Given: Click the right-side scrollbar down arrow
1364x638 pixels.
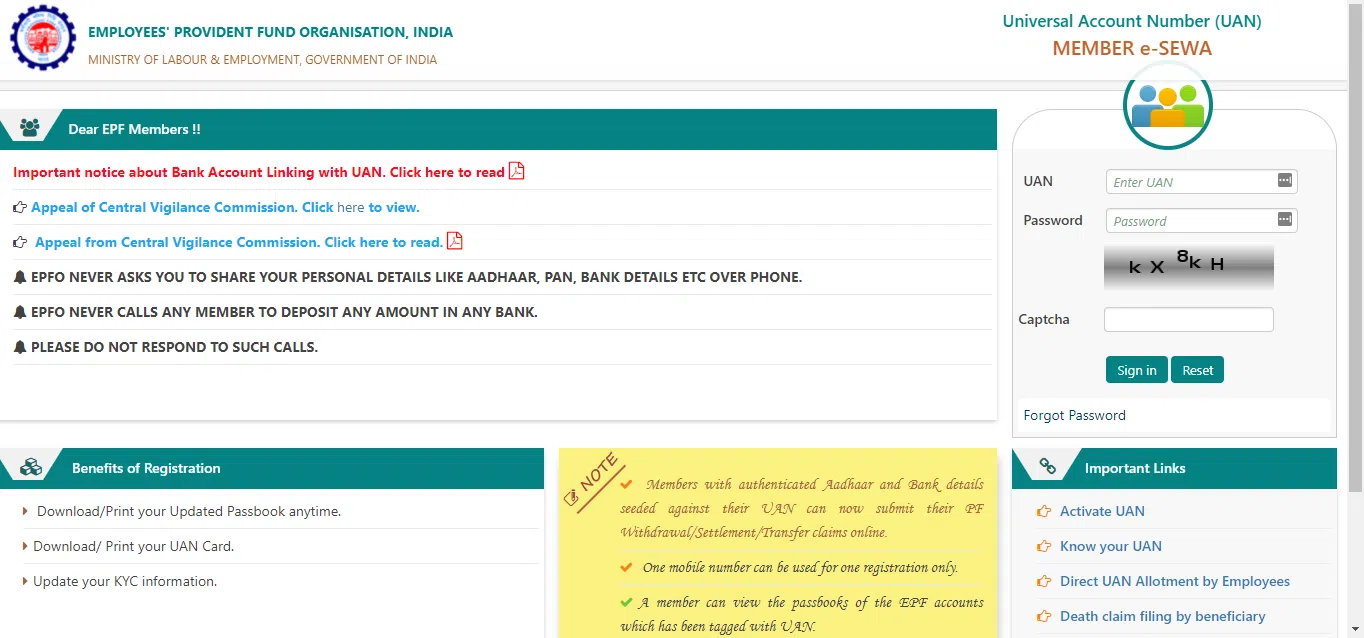Looking at the screenshot, I should tap(1357, 630).
